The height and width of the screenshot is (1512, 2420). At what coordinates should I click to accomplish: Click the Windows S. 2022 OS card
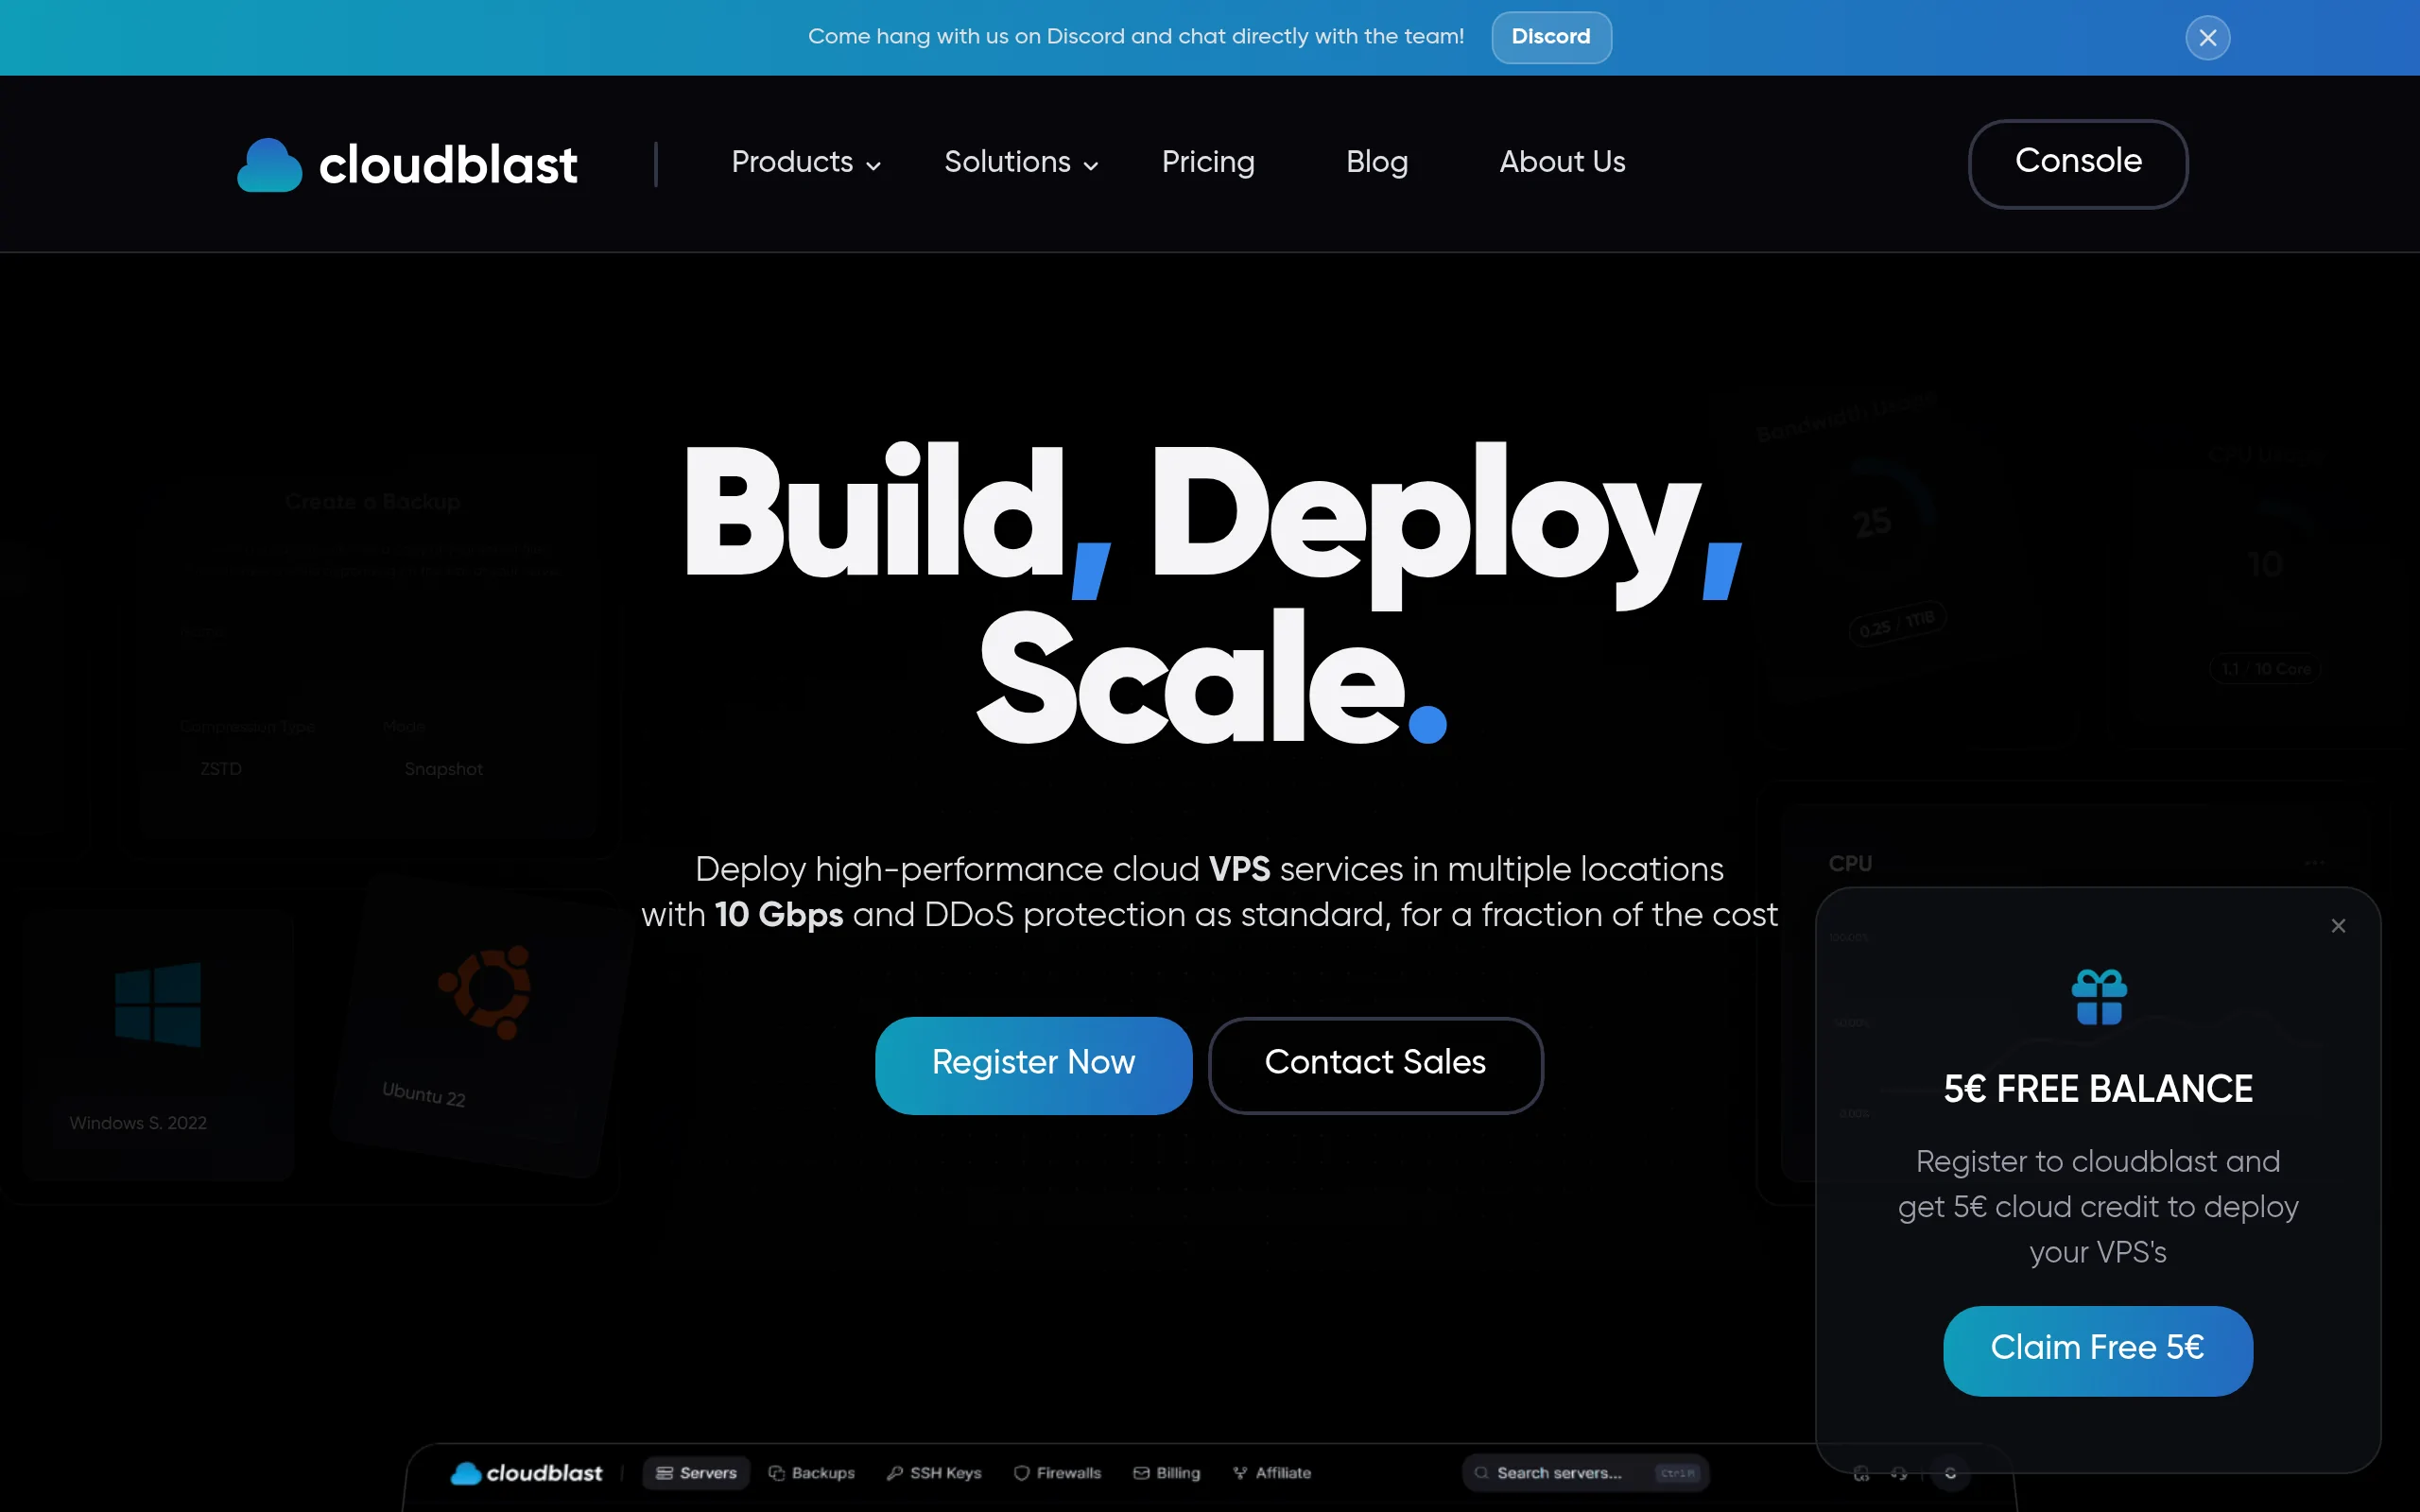(x=157, y=1045)
